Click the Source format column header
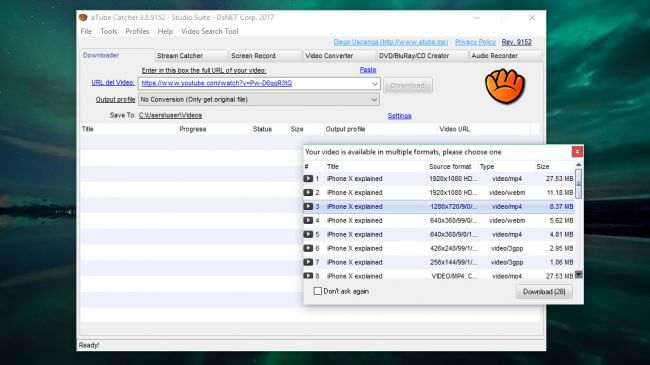 (x=450, y=166)
